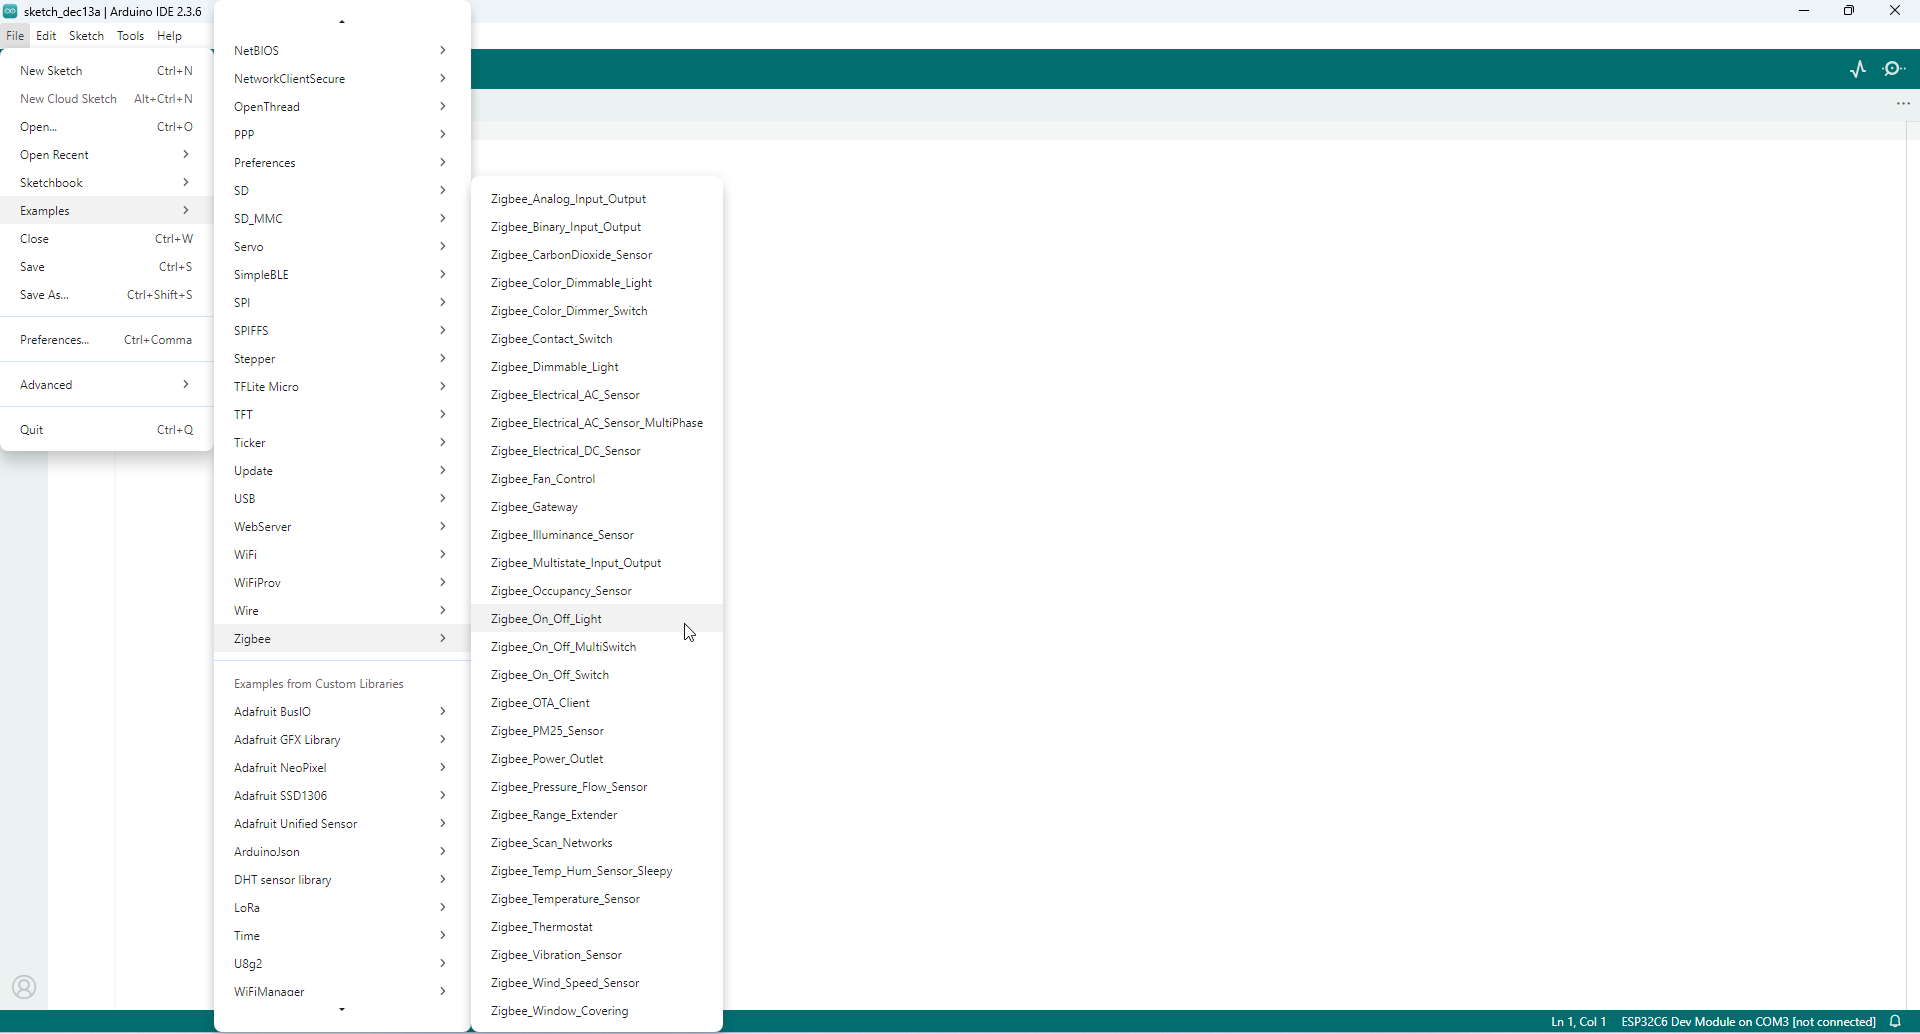Click the Ln 1, Col 1 cursor position
The width and height of the screenshot is (1920, 1034).
coord(1578,1021)
